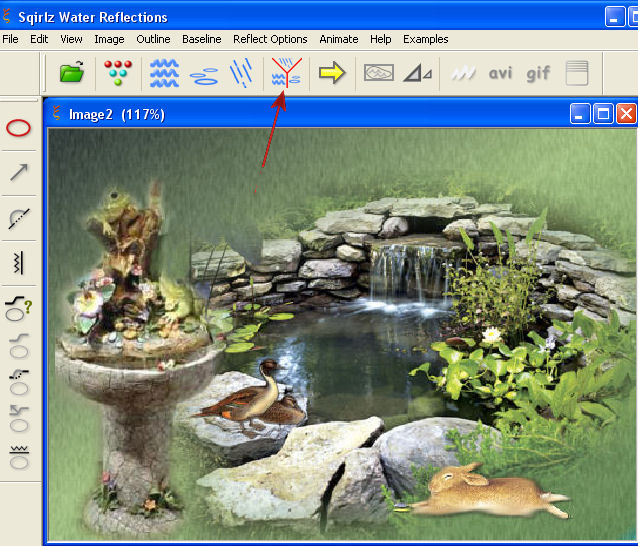638x546 pixels.
Task: Minimize the Sqirlz Water Reflections window
Action: (x=615, y=17)
